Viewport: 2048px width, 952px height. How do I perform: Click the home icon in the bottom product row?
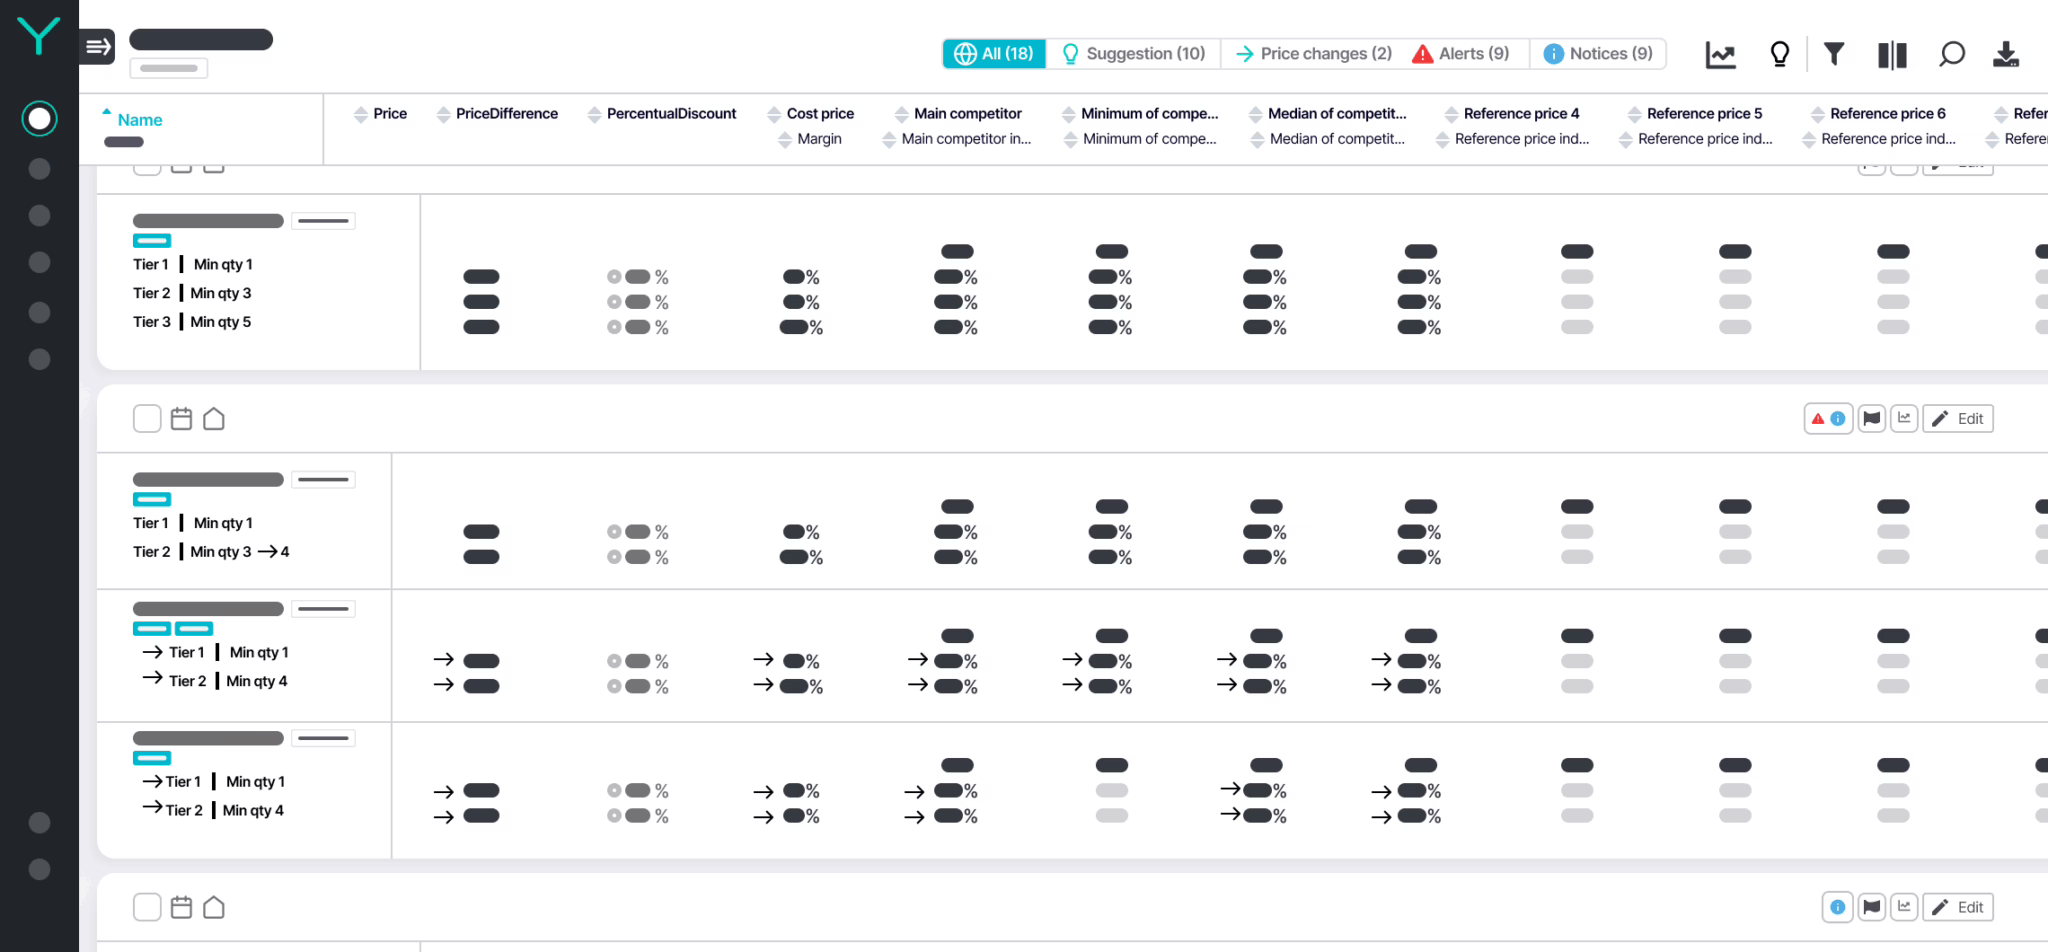213,906
